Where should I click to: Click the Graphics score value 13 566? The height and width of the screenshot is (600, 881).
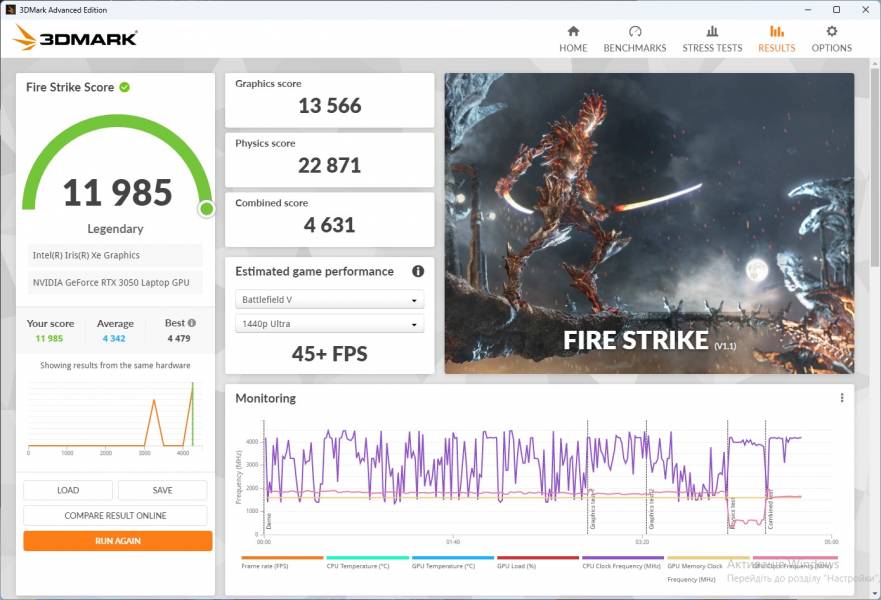330,106
